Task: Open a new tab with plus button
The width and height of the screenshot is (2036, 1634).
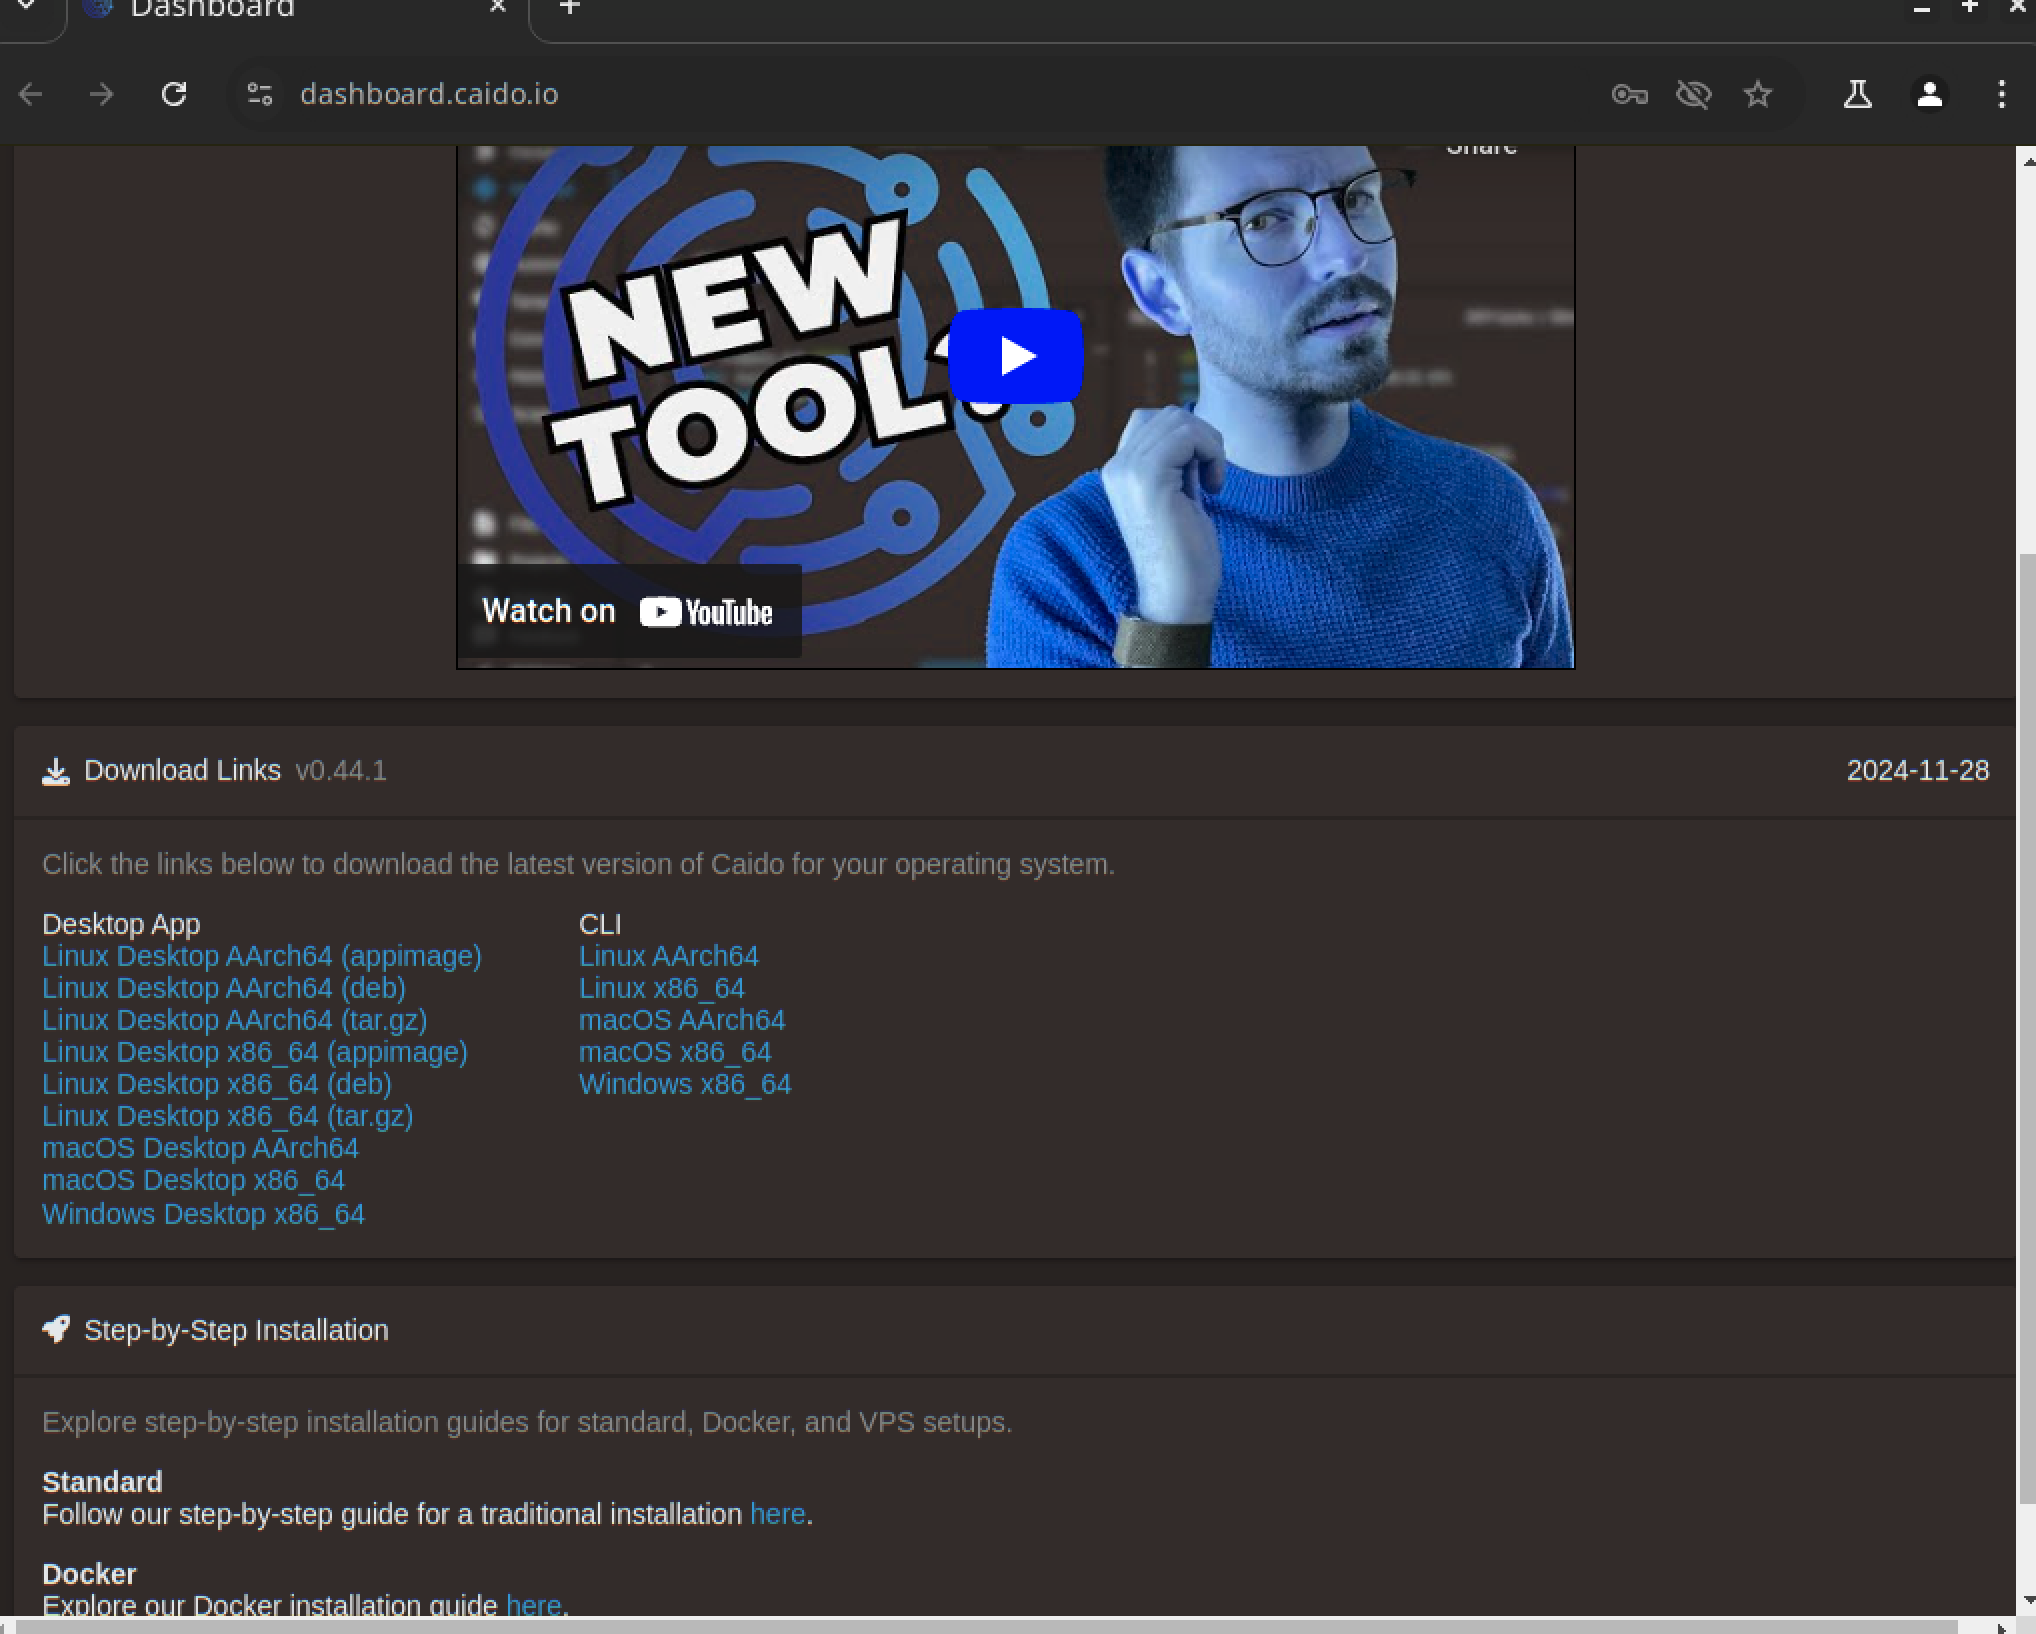Action: [x=569, y=8]
